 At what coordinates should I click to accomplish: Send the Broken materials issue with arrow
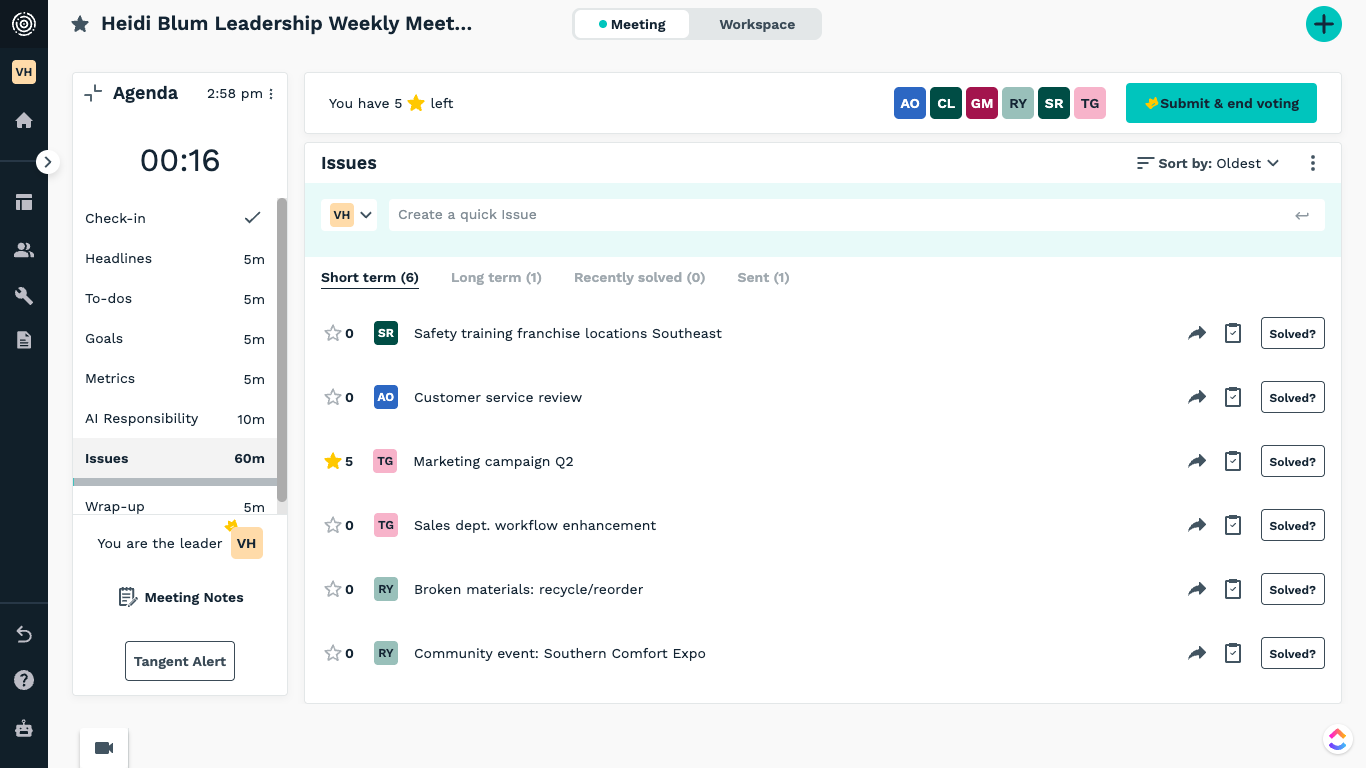click(1197, 590)
